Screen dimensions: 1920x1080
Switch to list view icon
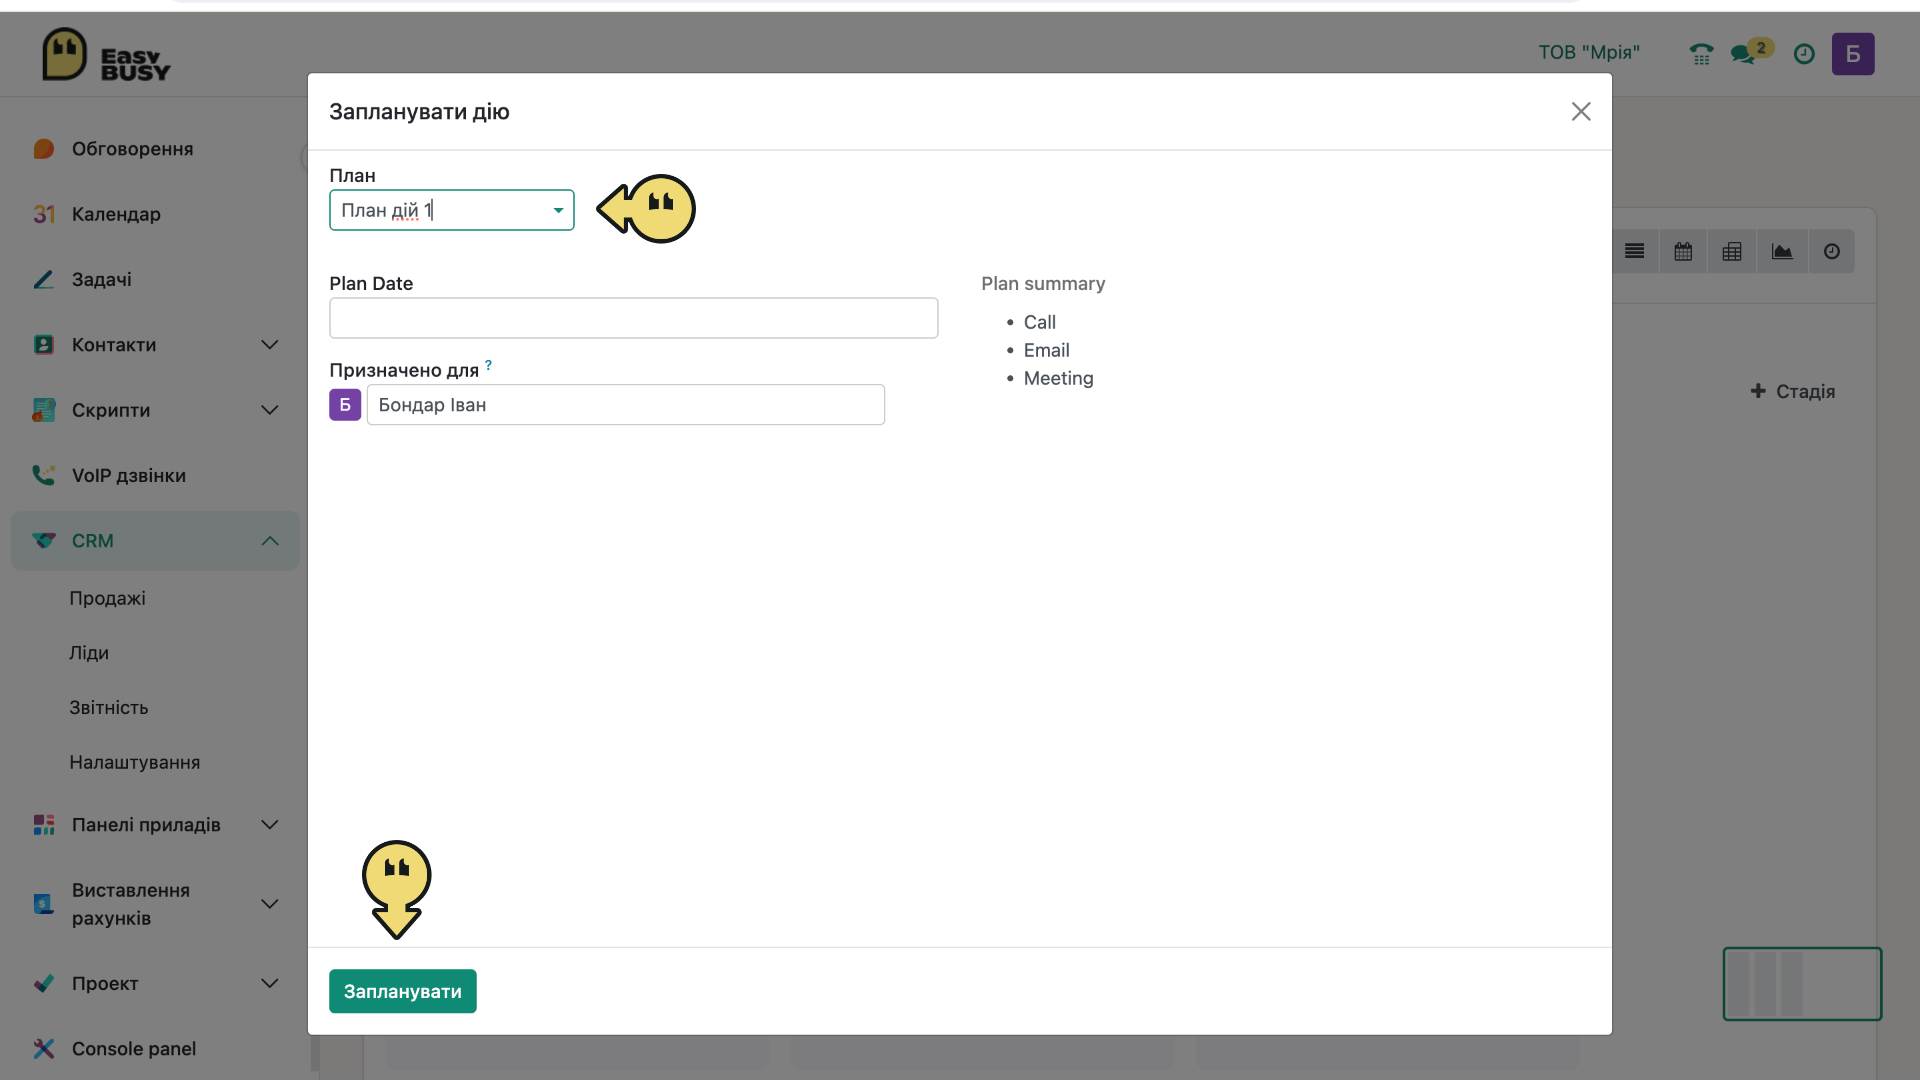pos(1635,251)
